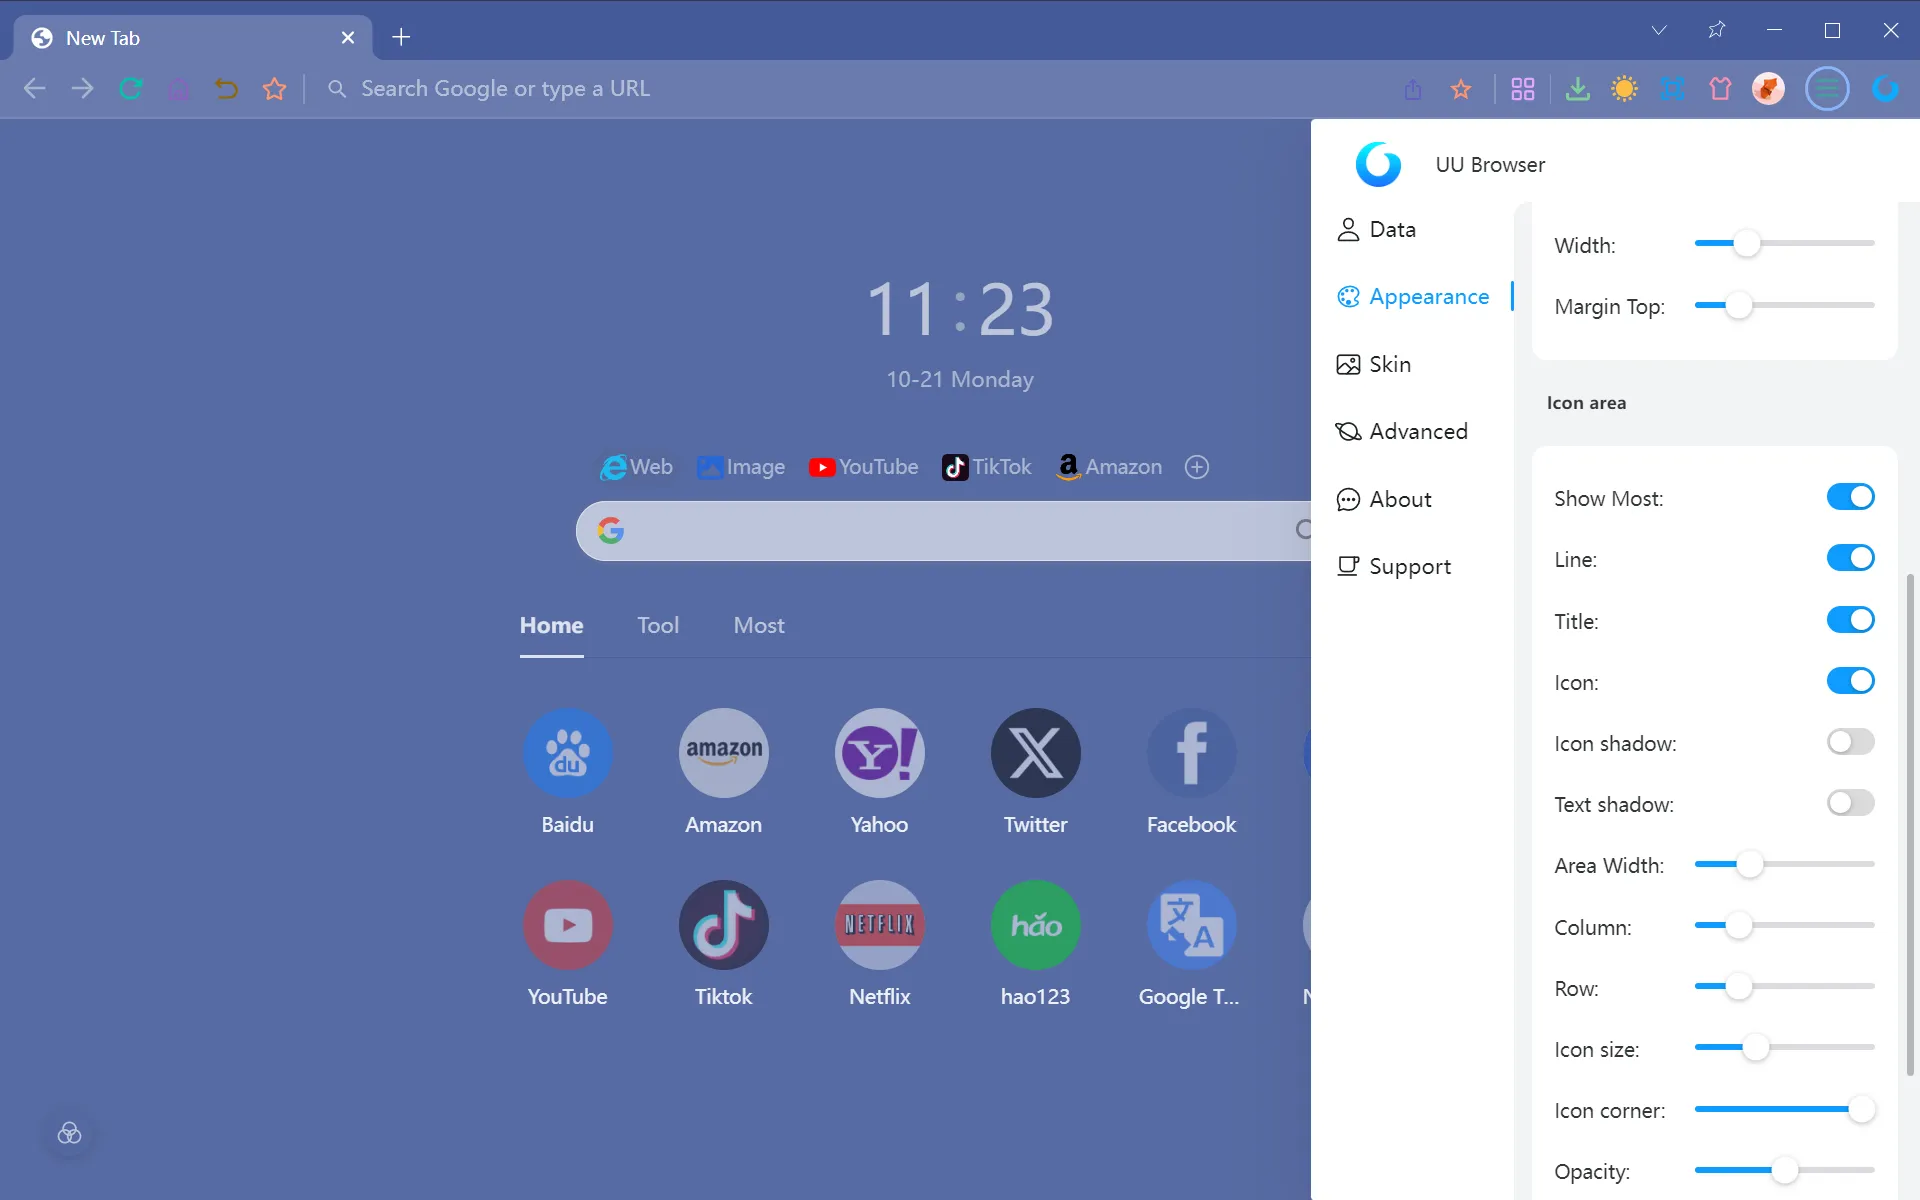Click the Icon size slider handle
This screenshot has height=1200, width=1920.
[1755, 1048]
